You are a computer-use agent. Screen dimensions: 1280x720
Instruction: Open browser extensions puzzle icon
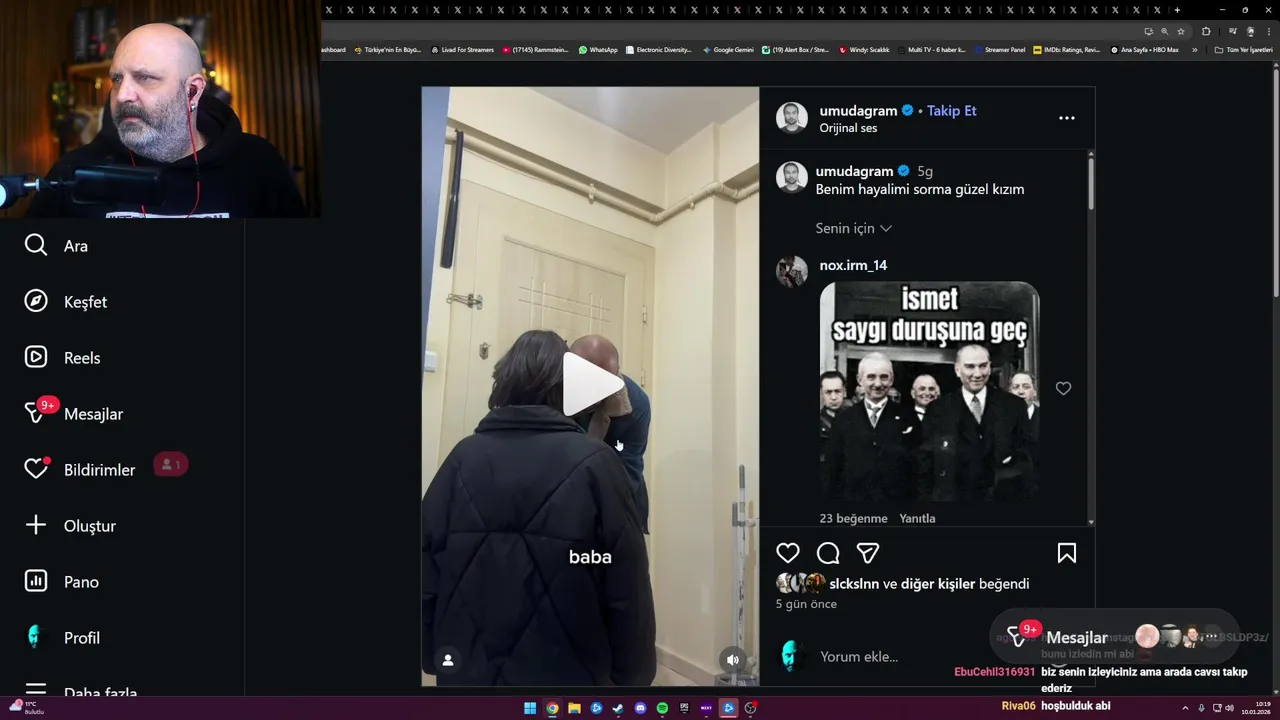tap(1206, 31)
